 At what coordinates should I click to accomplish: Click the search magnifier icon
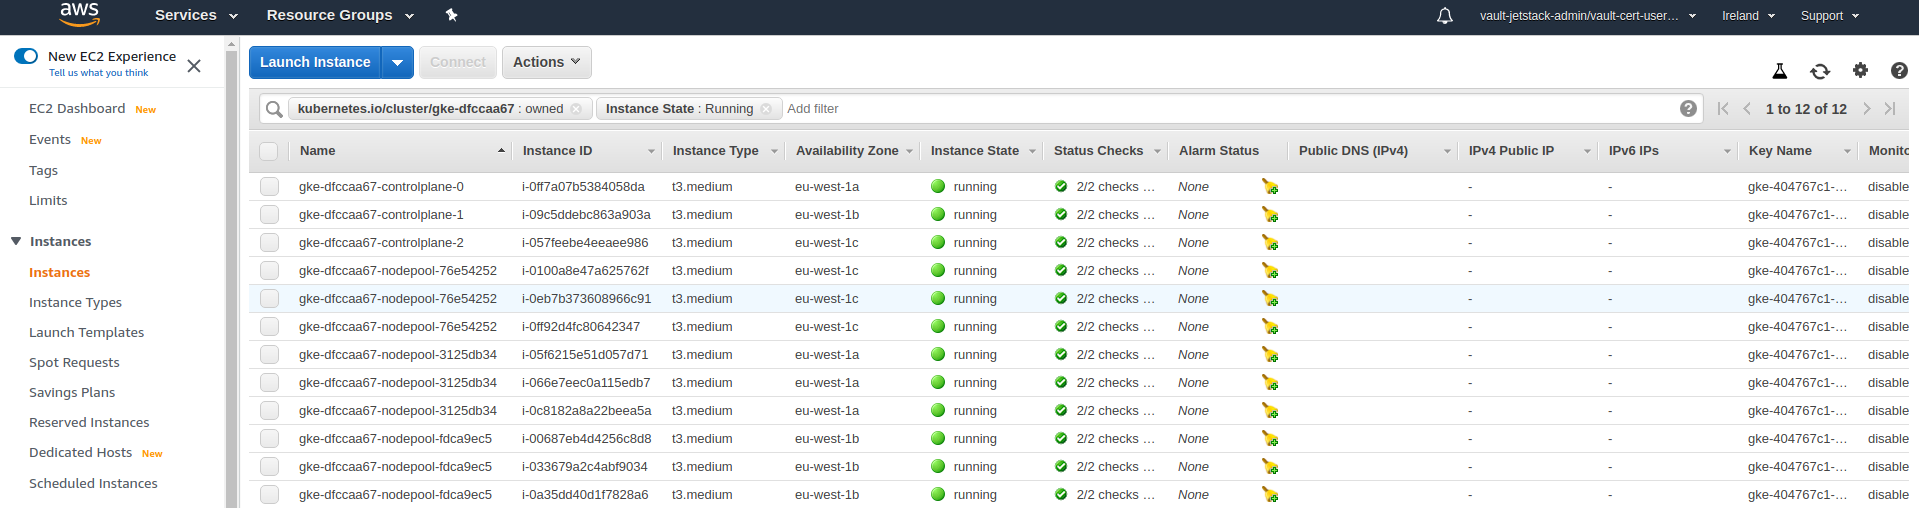[x=274, y=109]
